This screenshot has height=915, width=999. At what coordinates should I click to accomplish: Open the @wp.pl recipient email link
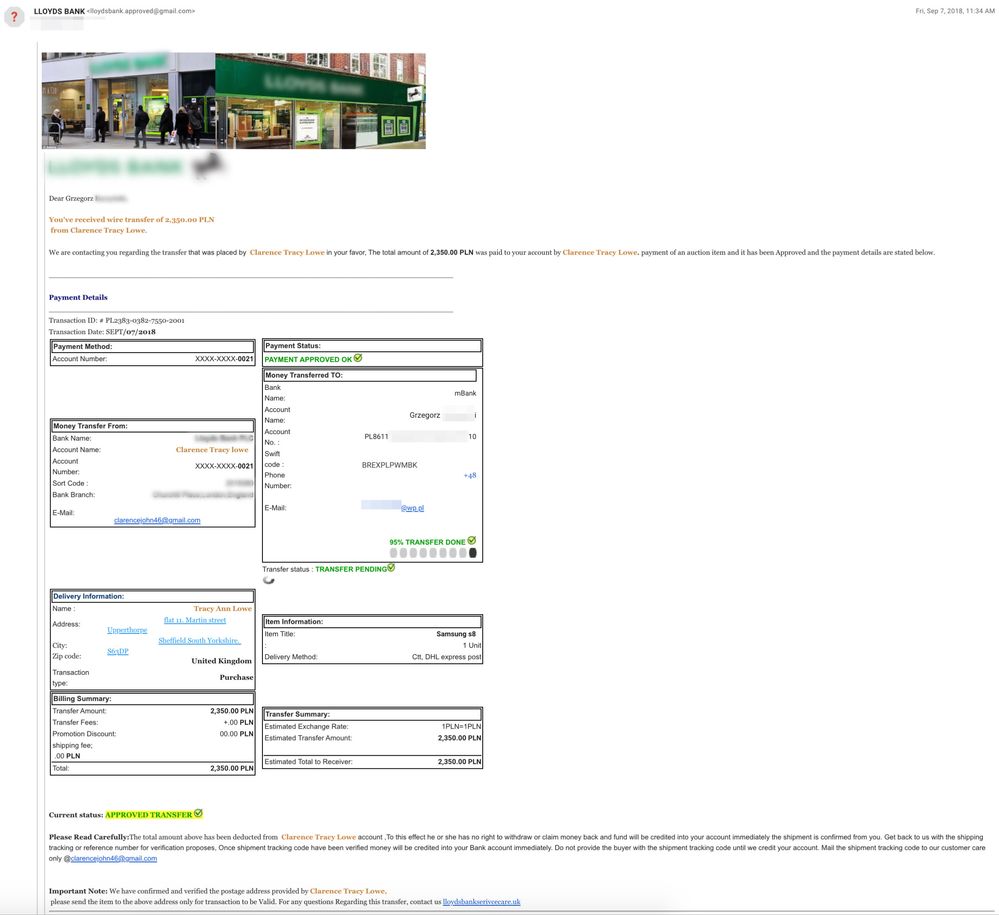413,508
